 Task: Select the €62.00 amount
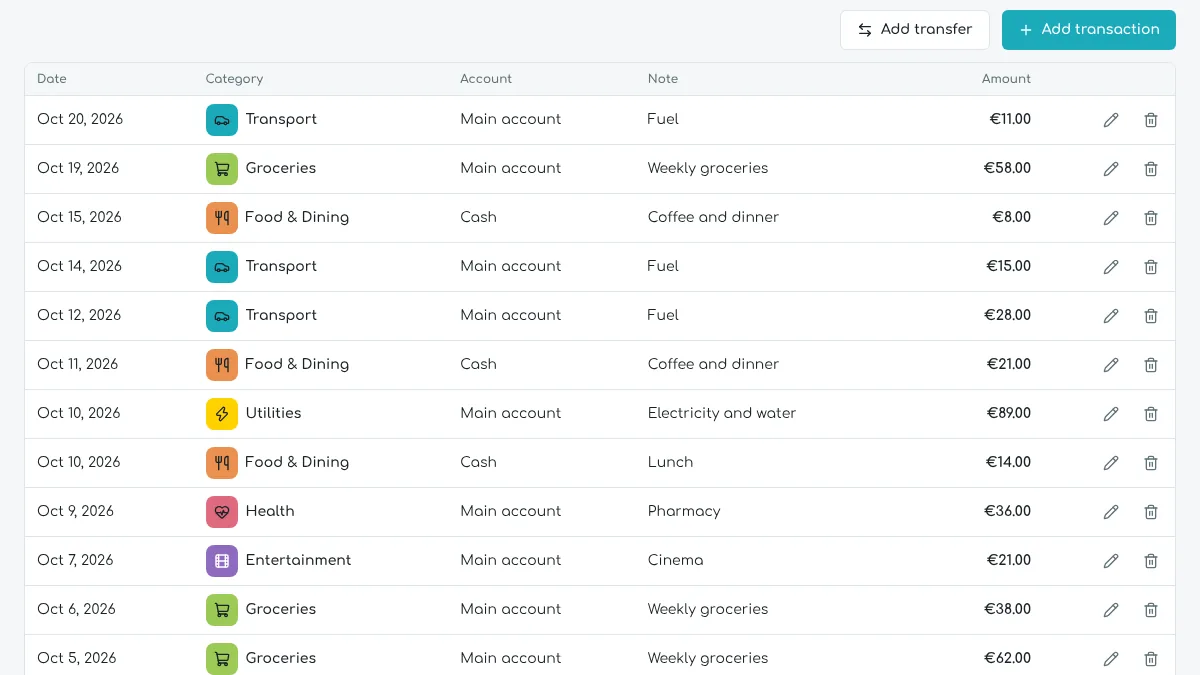pyautogui.click(x=1007, y=658)
